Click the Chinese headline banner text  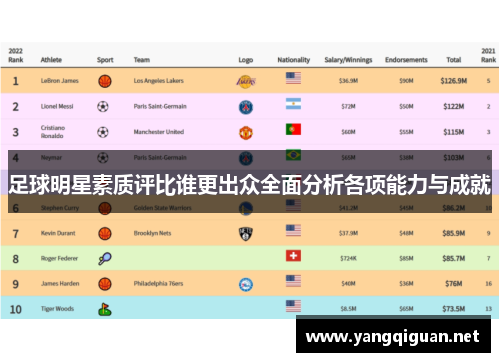point(250,184)
